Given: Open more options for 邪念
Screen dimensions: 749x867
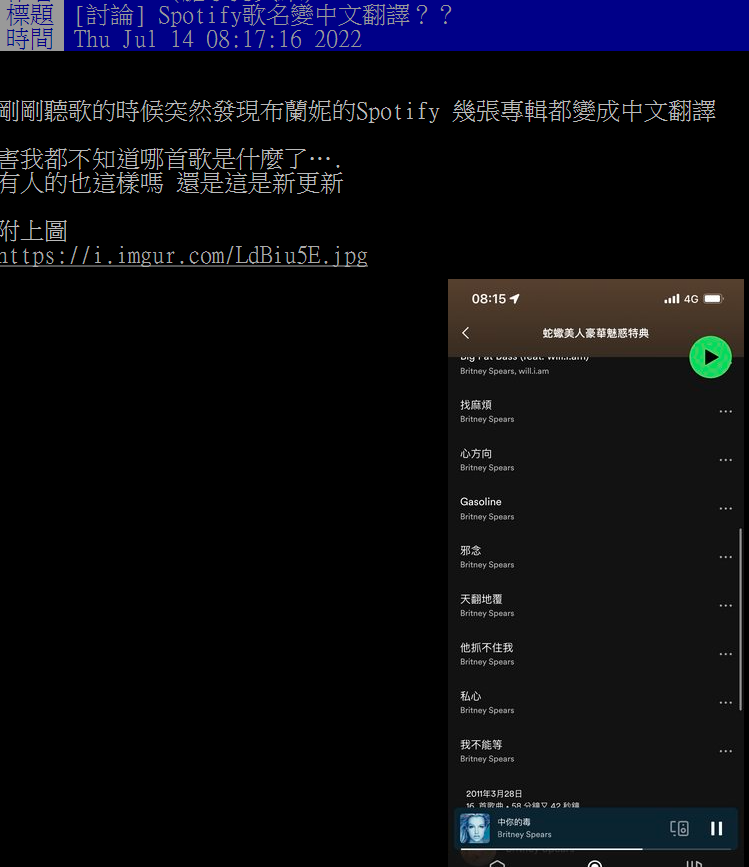Looking at the screenshot, I should point(725,557).
